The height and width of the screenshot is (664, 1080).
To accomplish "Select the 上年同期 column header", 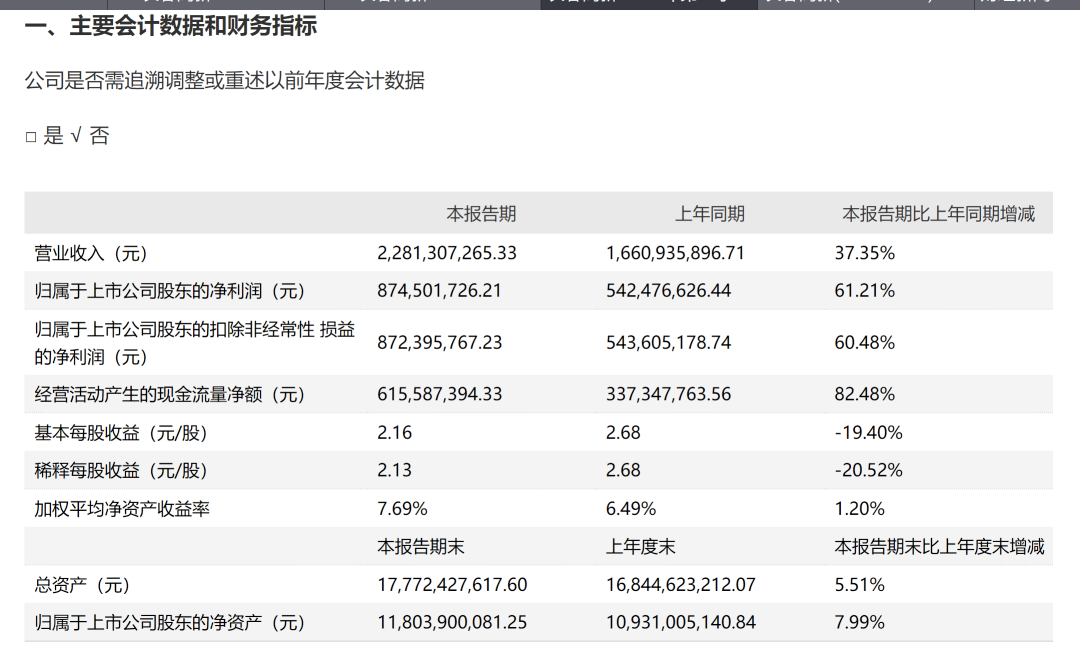I will point(710,214).
